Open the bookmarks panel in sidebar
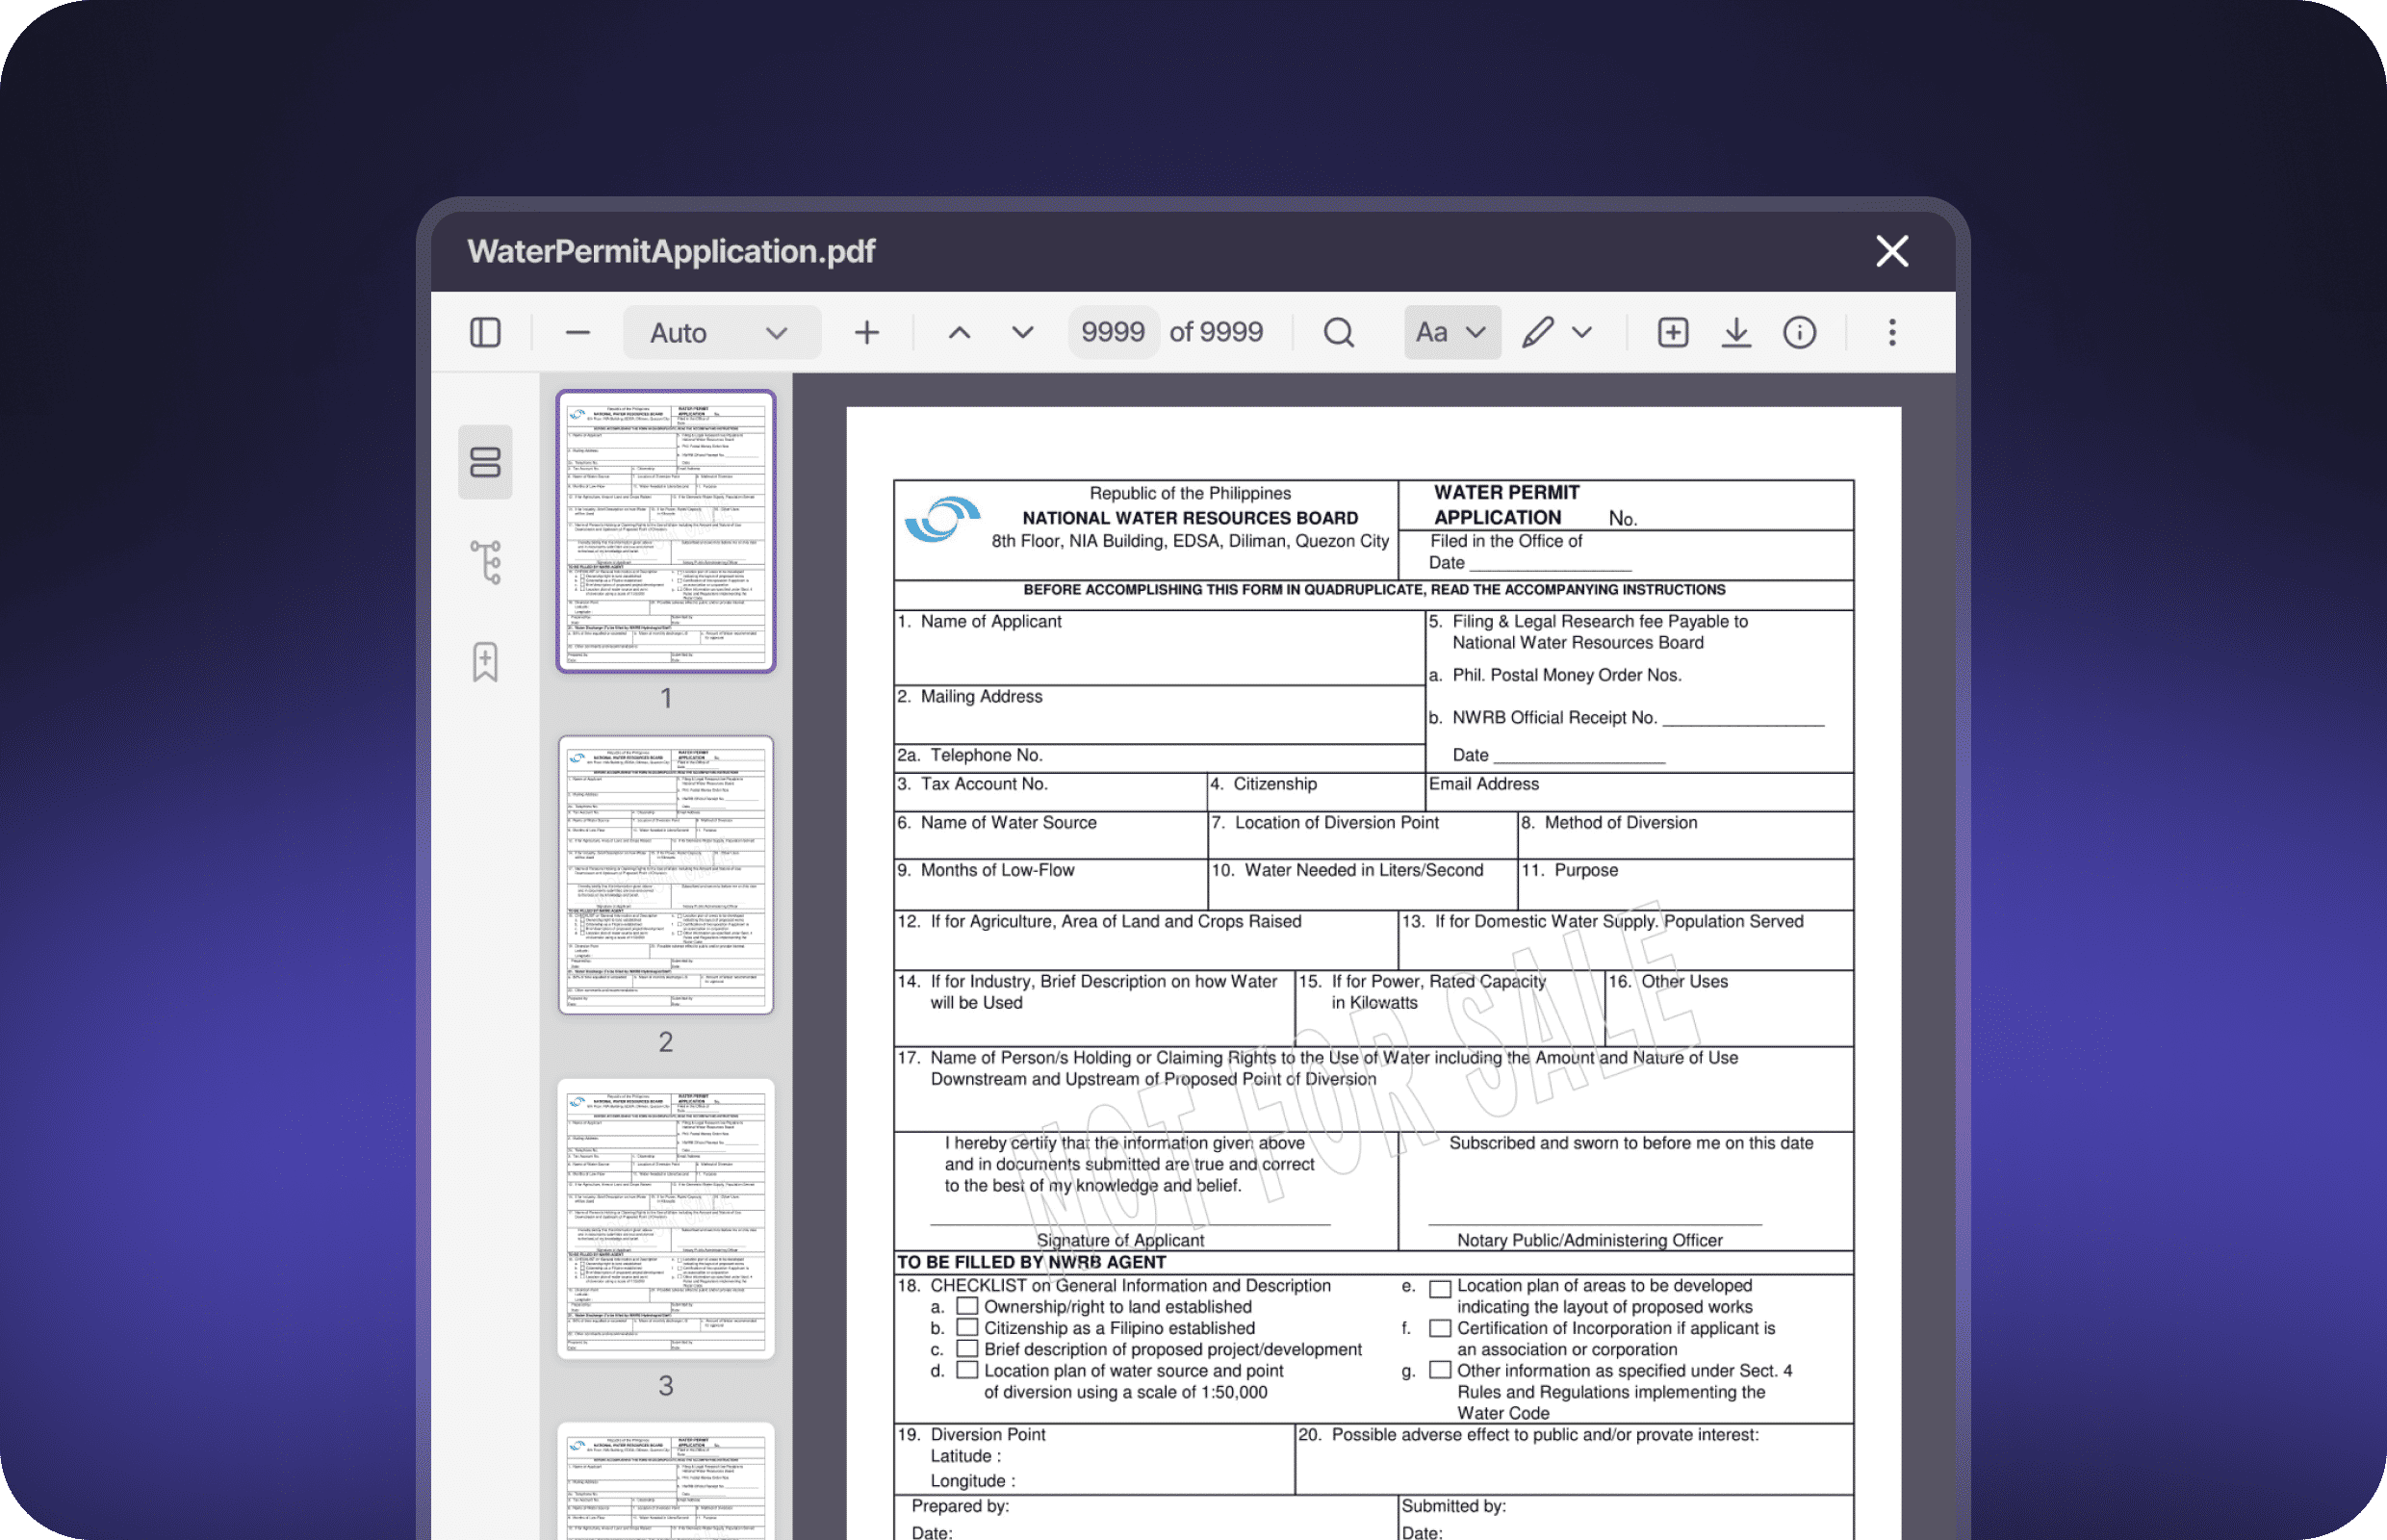Viewport: 2387px width, 1540px height. (485, 662)
